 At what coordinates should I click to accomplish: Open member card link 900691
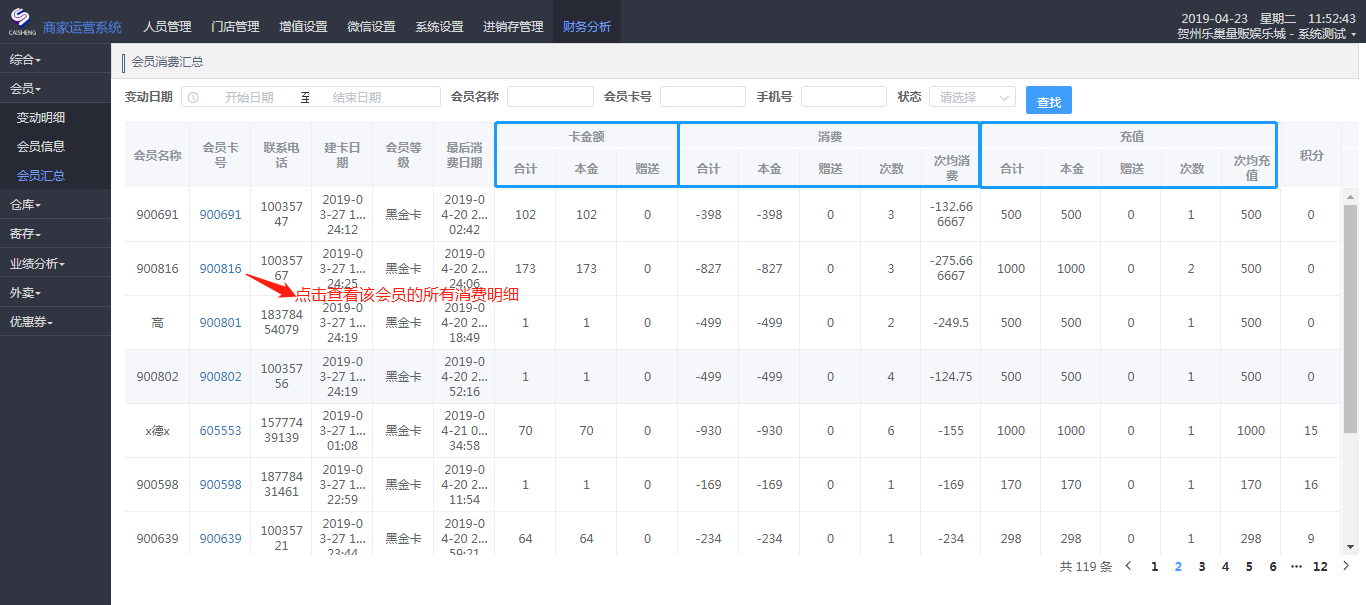point(220,215)
